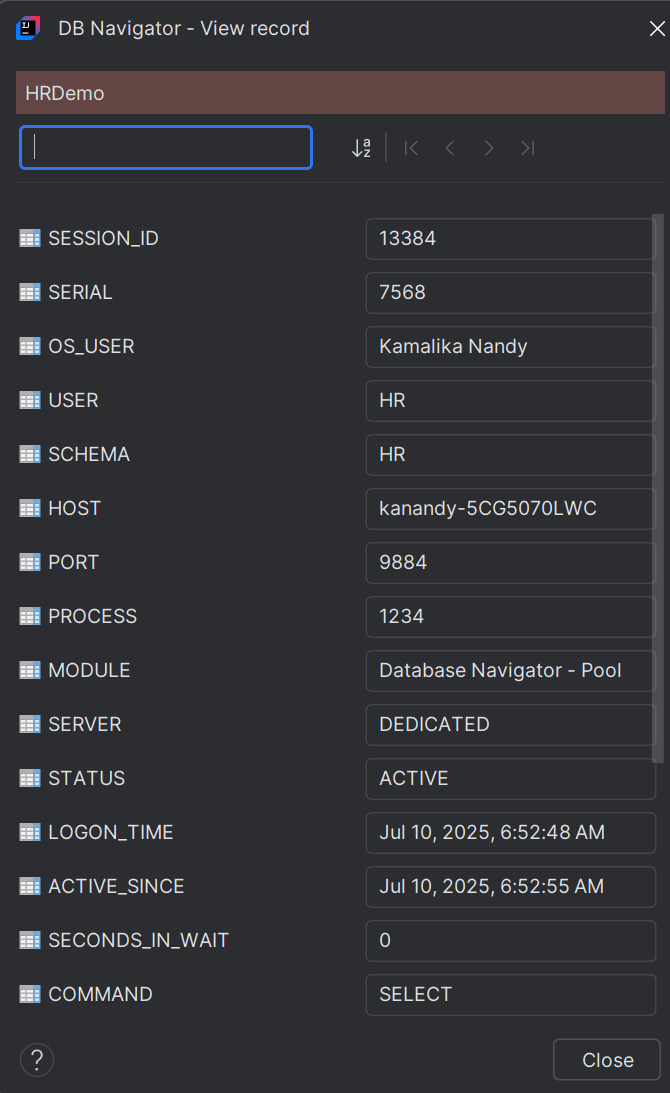The image size is (670, 1093).
Task: Click the HRDemo connection header
Action: click(x=340, y=93)
